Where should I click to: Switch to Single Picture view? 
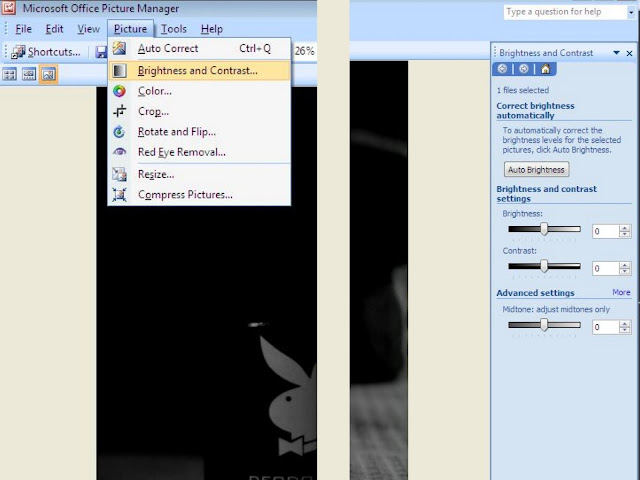48,74
